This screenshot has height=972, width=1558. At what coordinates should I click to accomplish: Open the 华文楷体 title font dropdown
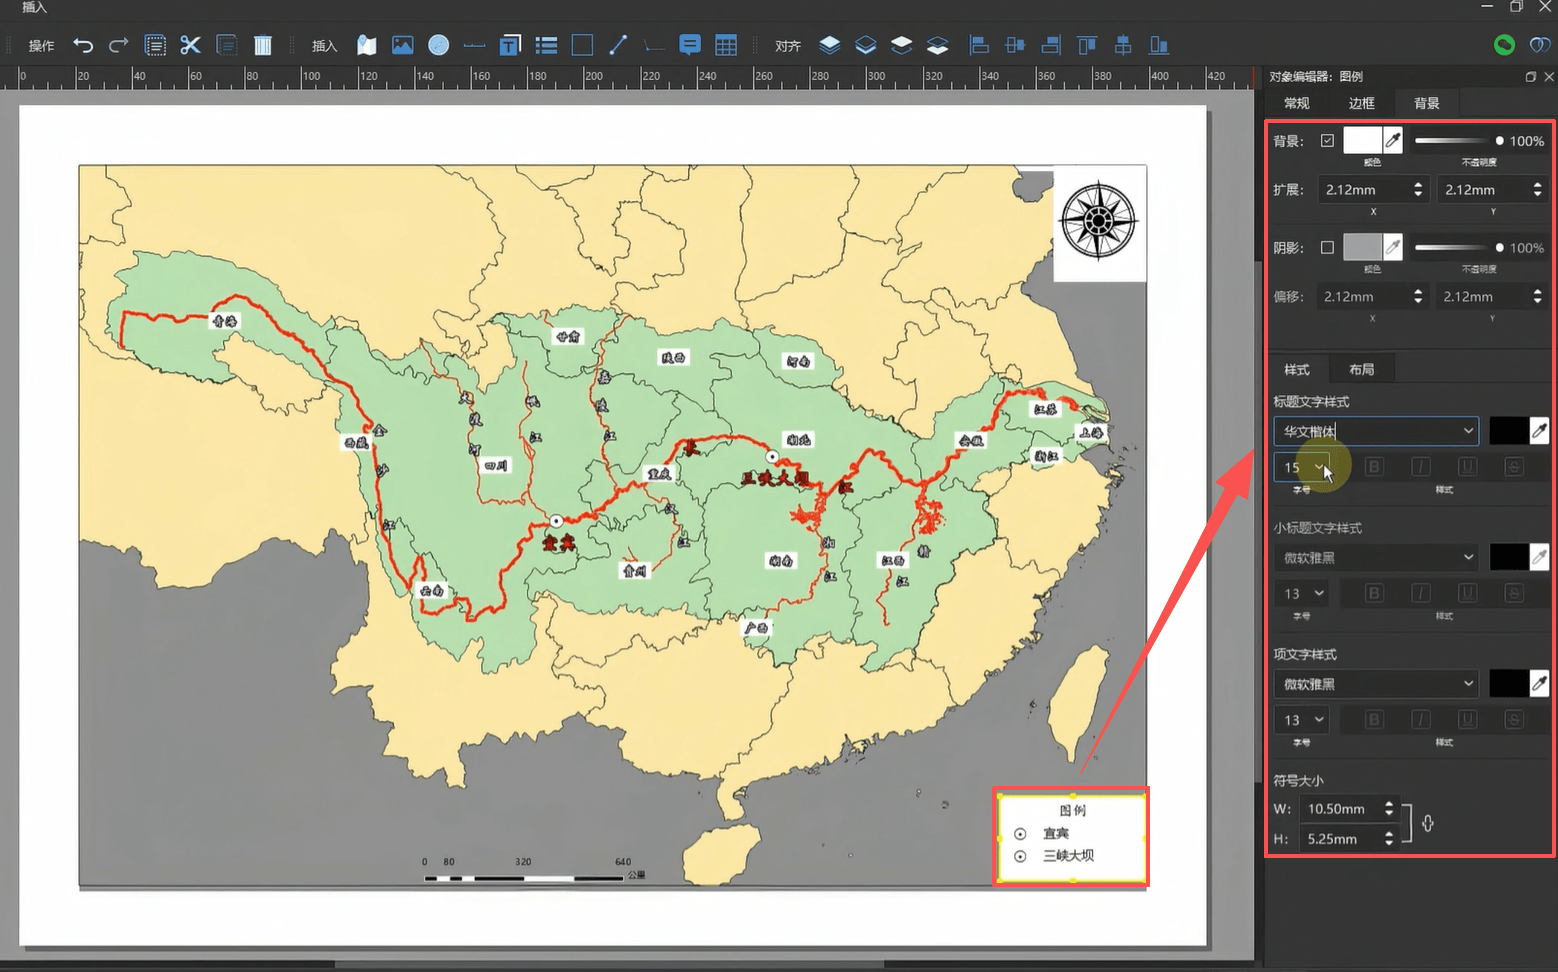[x=1376, y=431]
